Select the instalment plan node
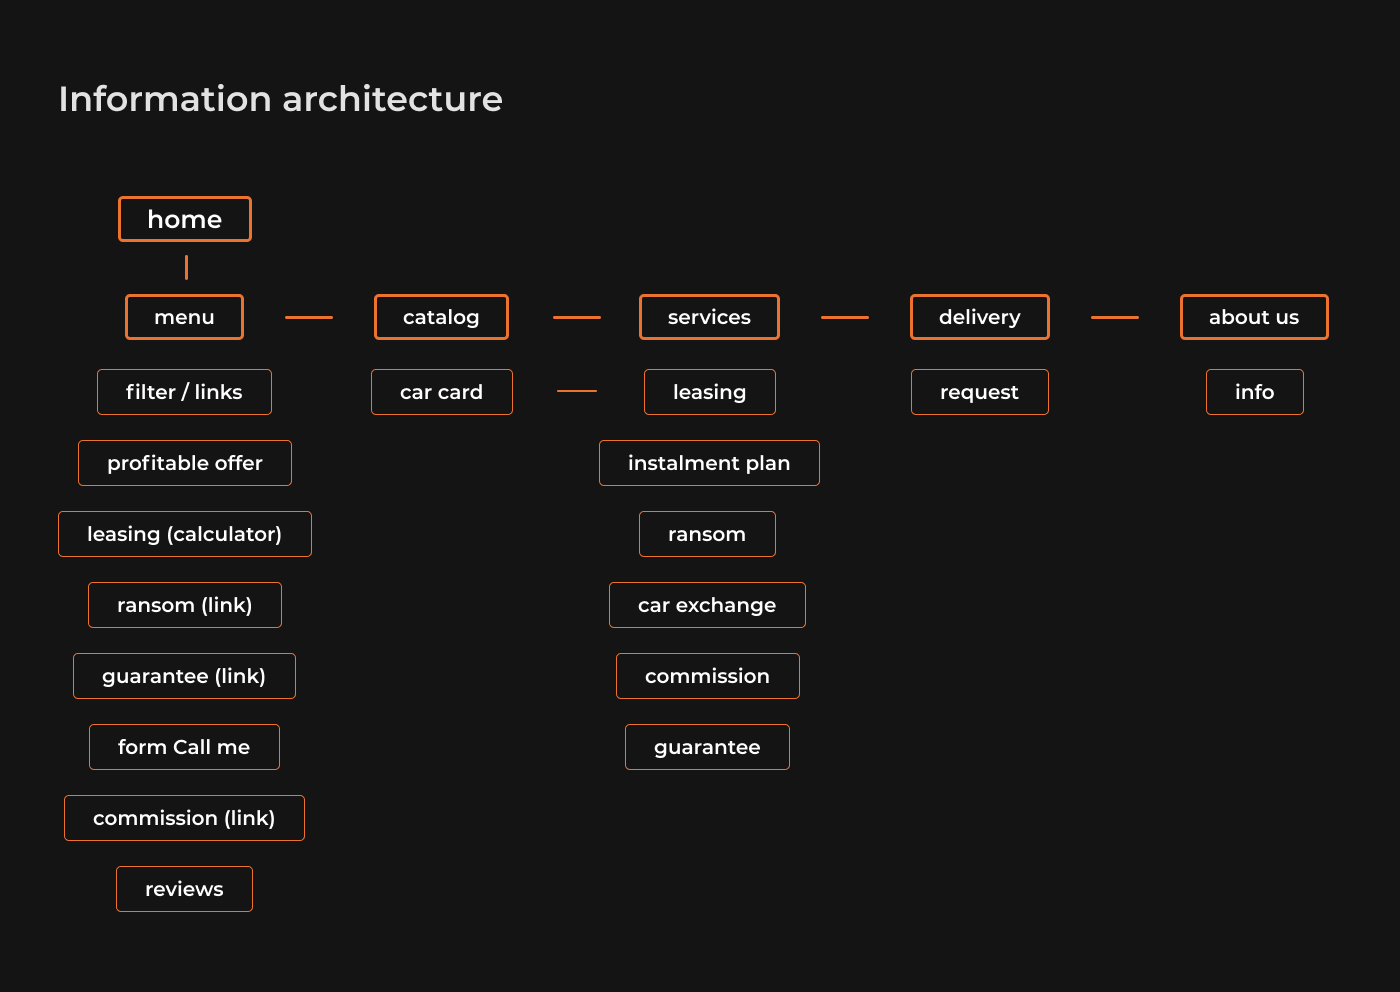Image resolution: width=1400 pixels, height=992 pixels. (x=709, y=463)
